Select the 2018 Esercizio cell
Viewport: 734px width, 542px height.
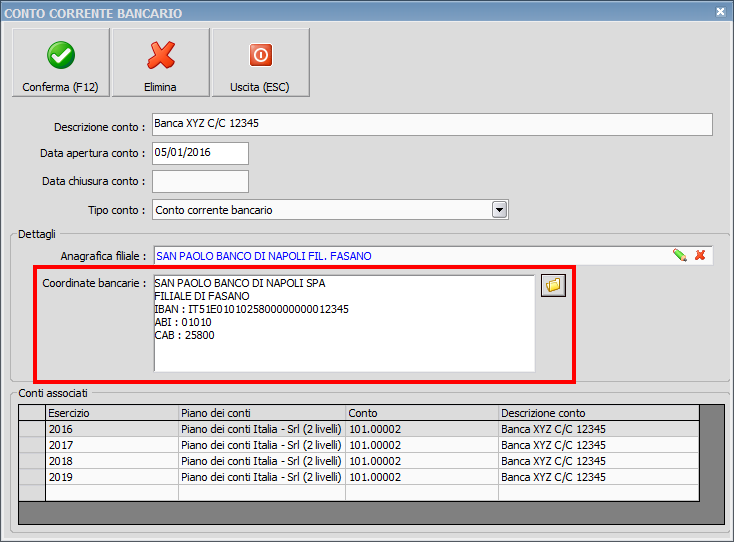tap(112, 461)
